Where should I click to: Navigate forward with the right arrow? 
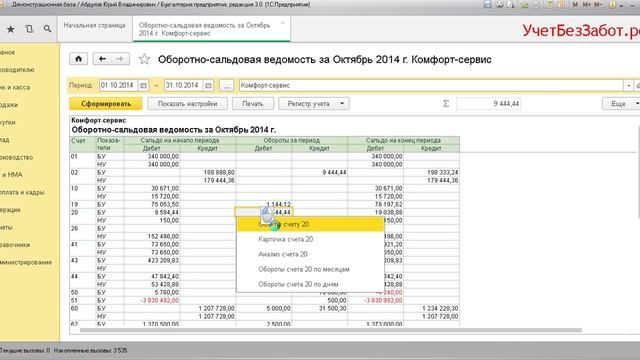point(120,59)
